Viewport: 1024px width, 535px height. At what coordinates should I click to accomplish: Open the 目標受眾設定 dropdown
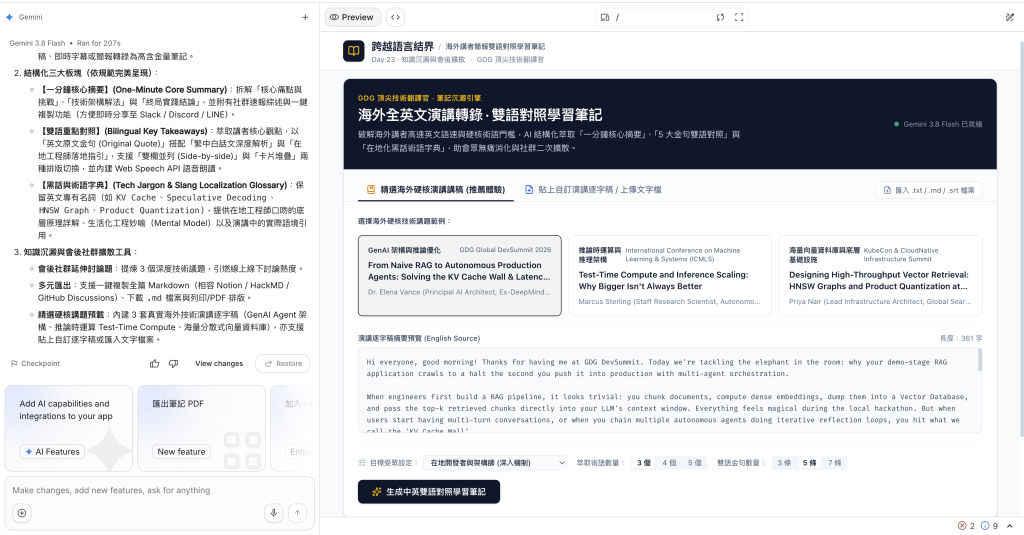(x=495, y=462)
